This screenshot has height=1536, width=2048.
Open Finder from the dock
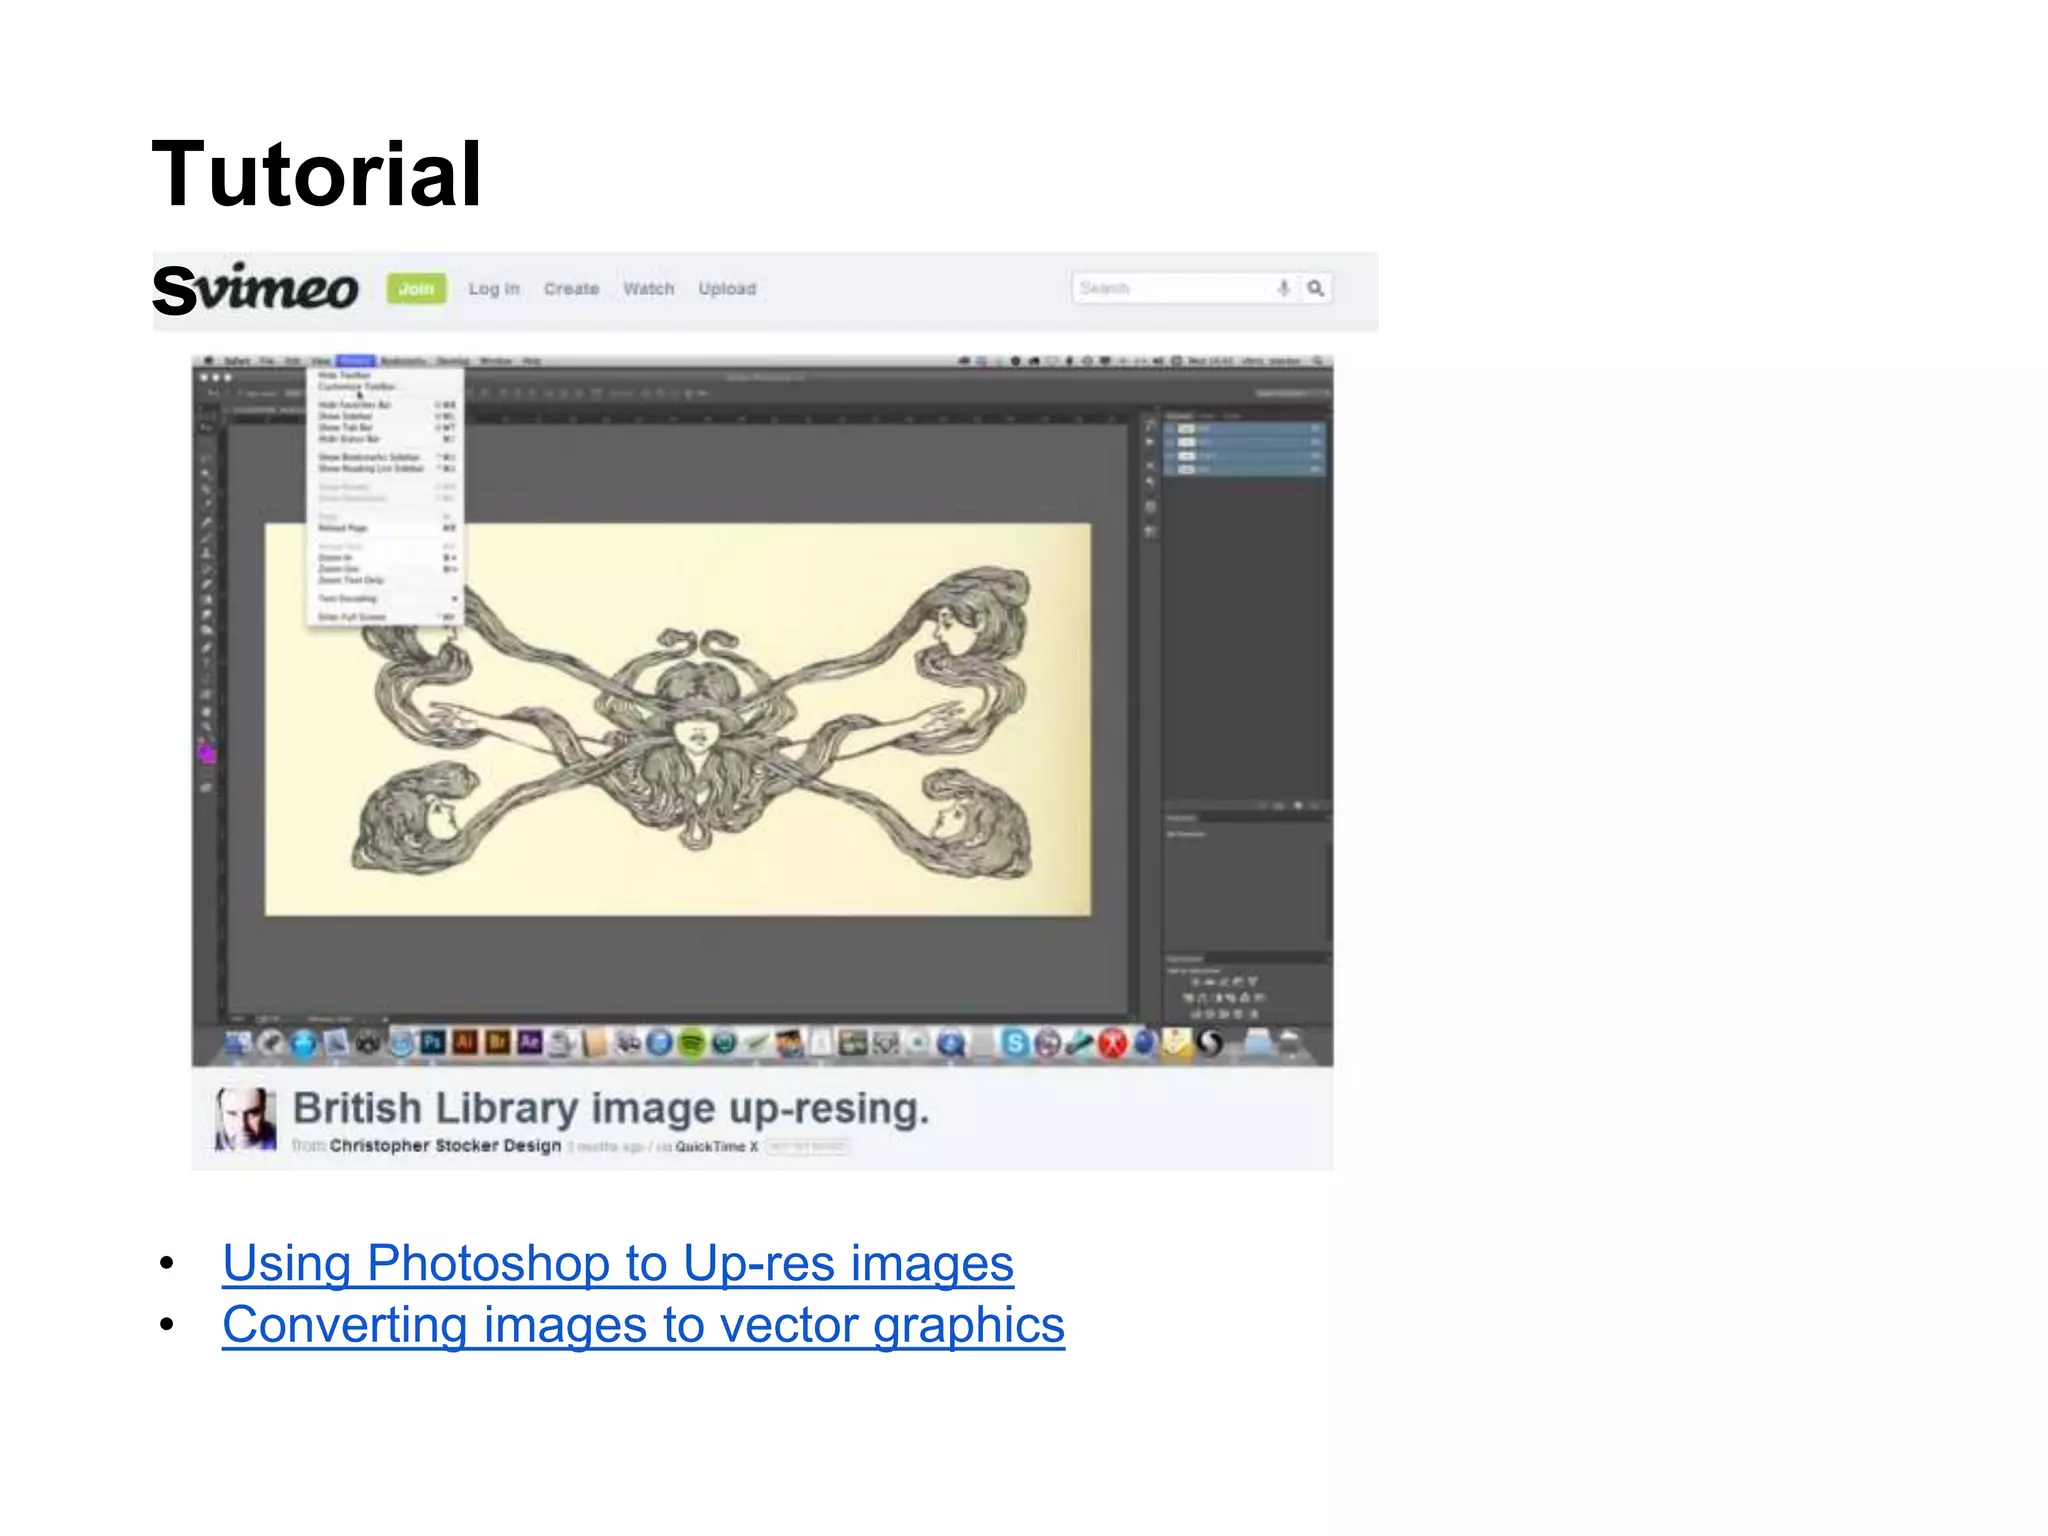click(x=237, y=1043)
